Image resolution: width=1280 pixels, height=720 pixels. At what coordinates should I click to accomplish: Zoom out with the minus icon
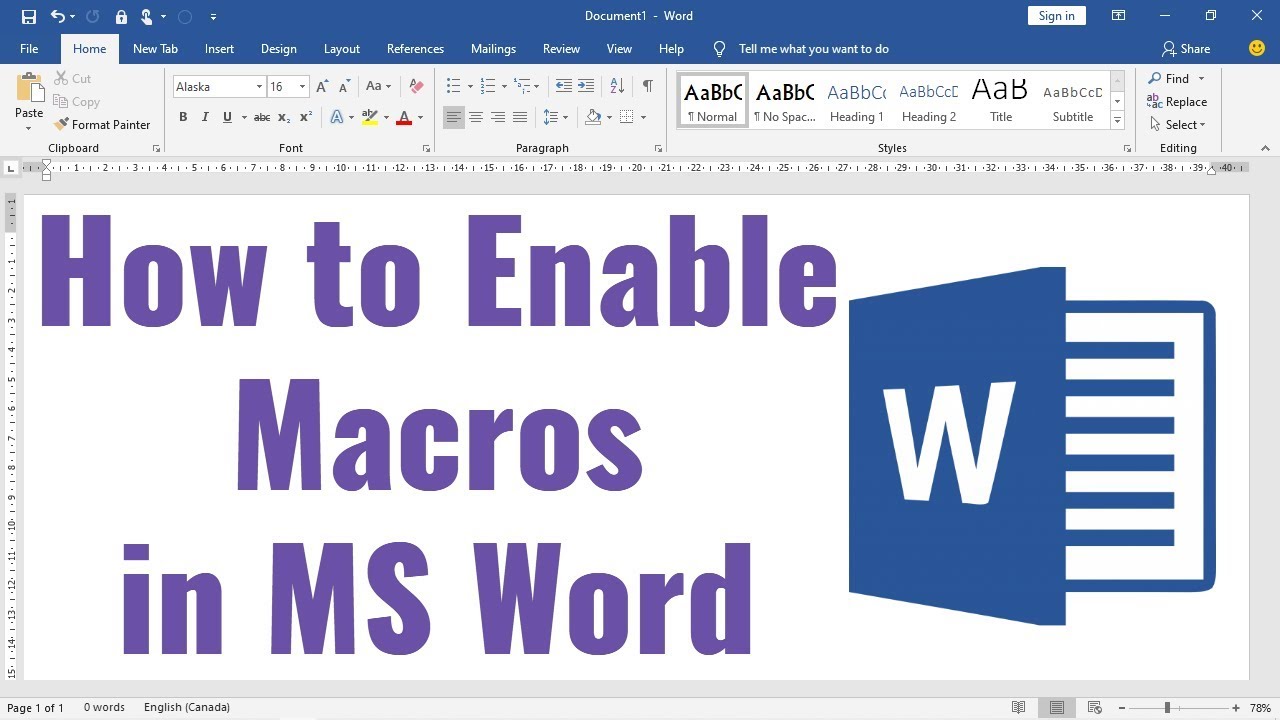[1121, 708]
